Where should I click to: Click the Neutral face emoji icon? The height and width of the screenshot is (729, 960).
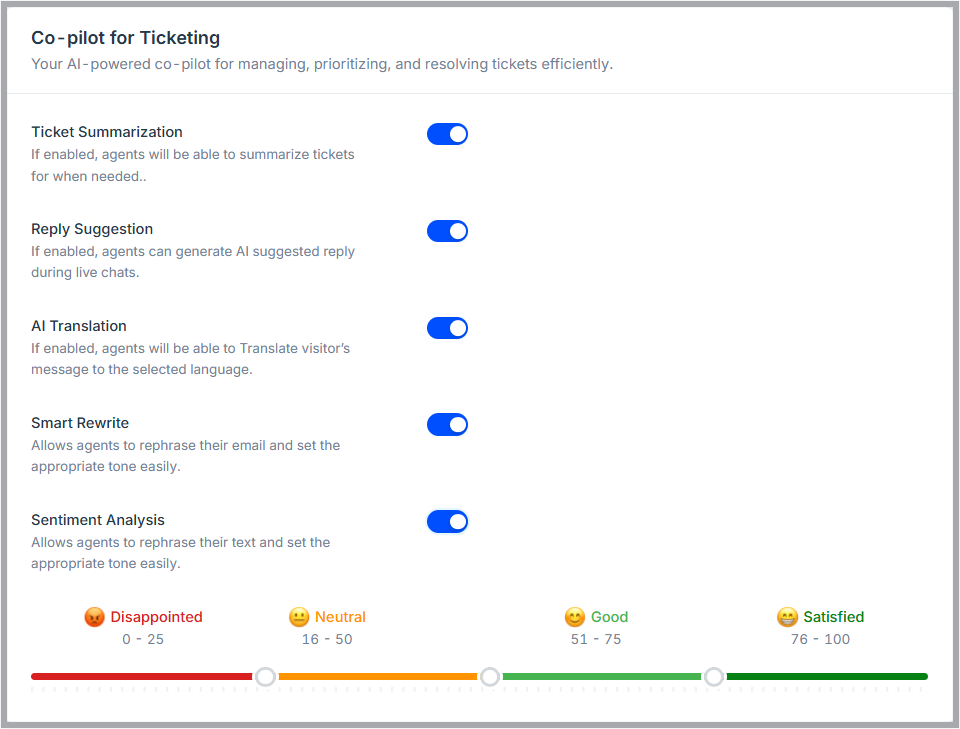click(299, 617)
